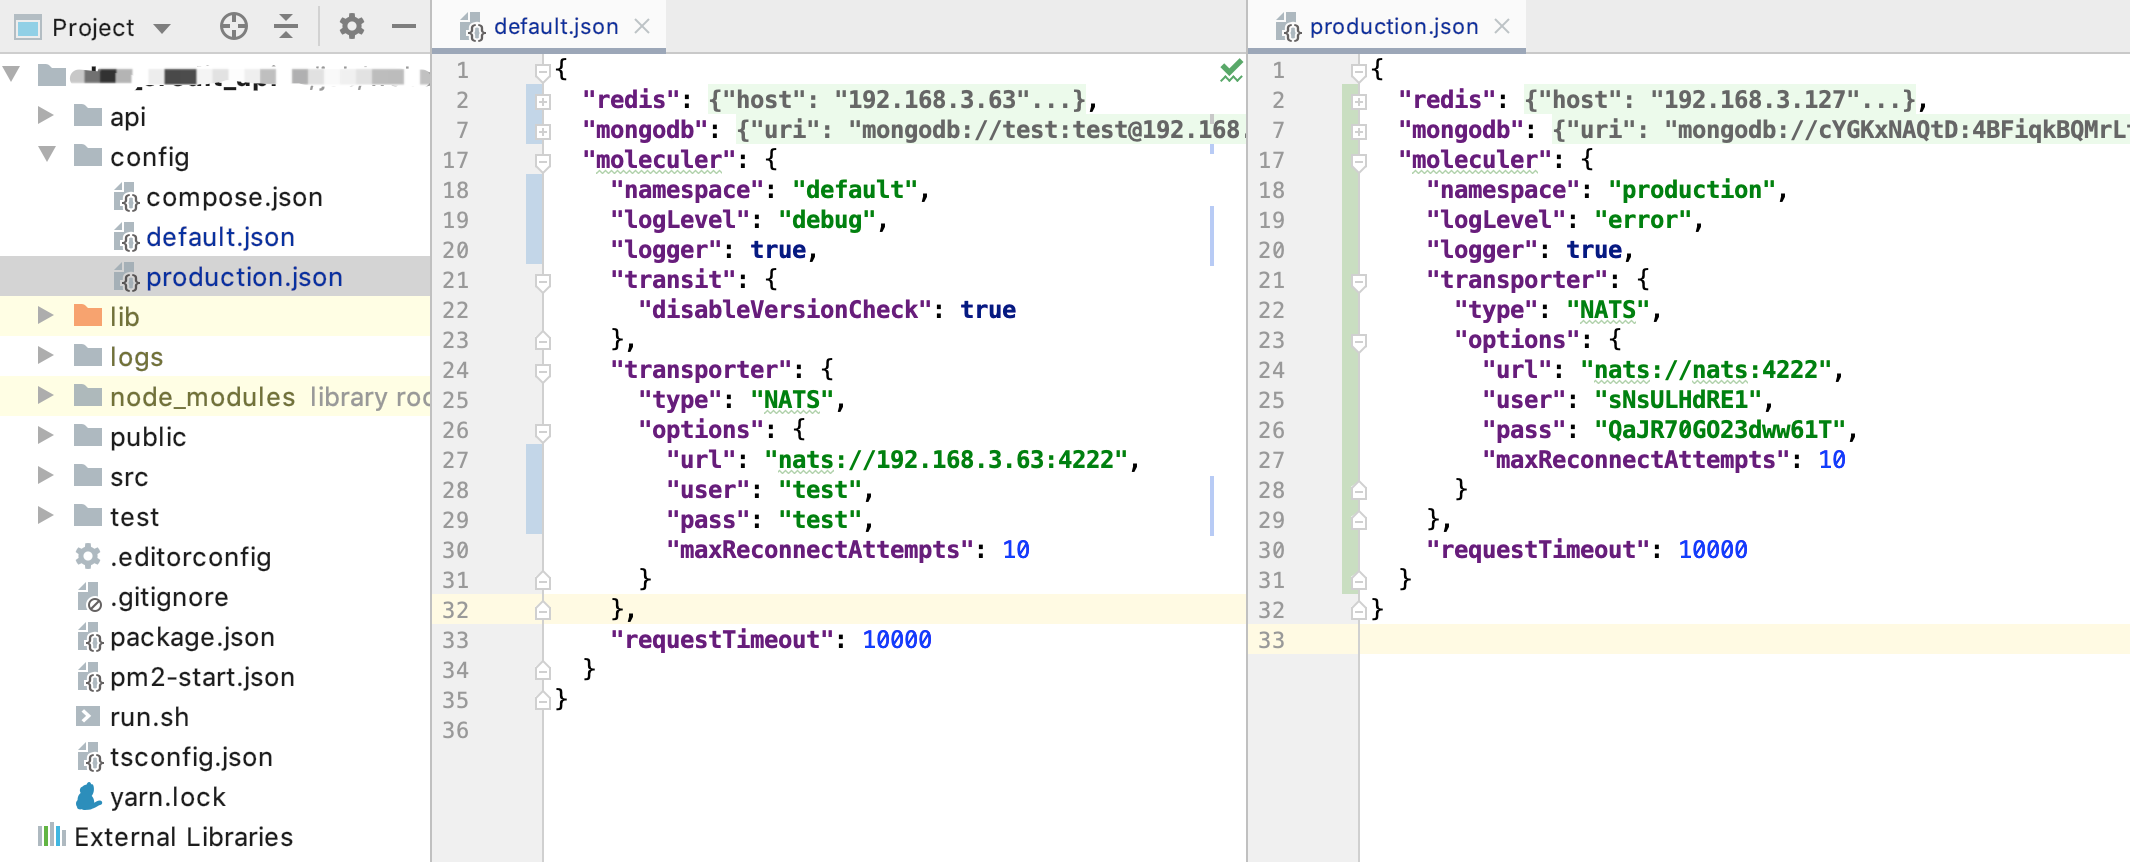2130x862 pixels.
Task: Expand the public folder
Action: click(44, 436)
